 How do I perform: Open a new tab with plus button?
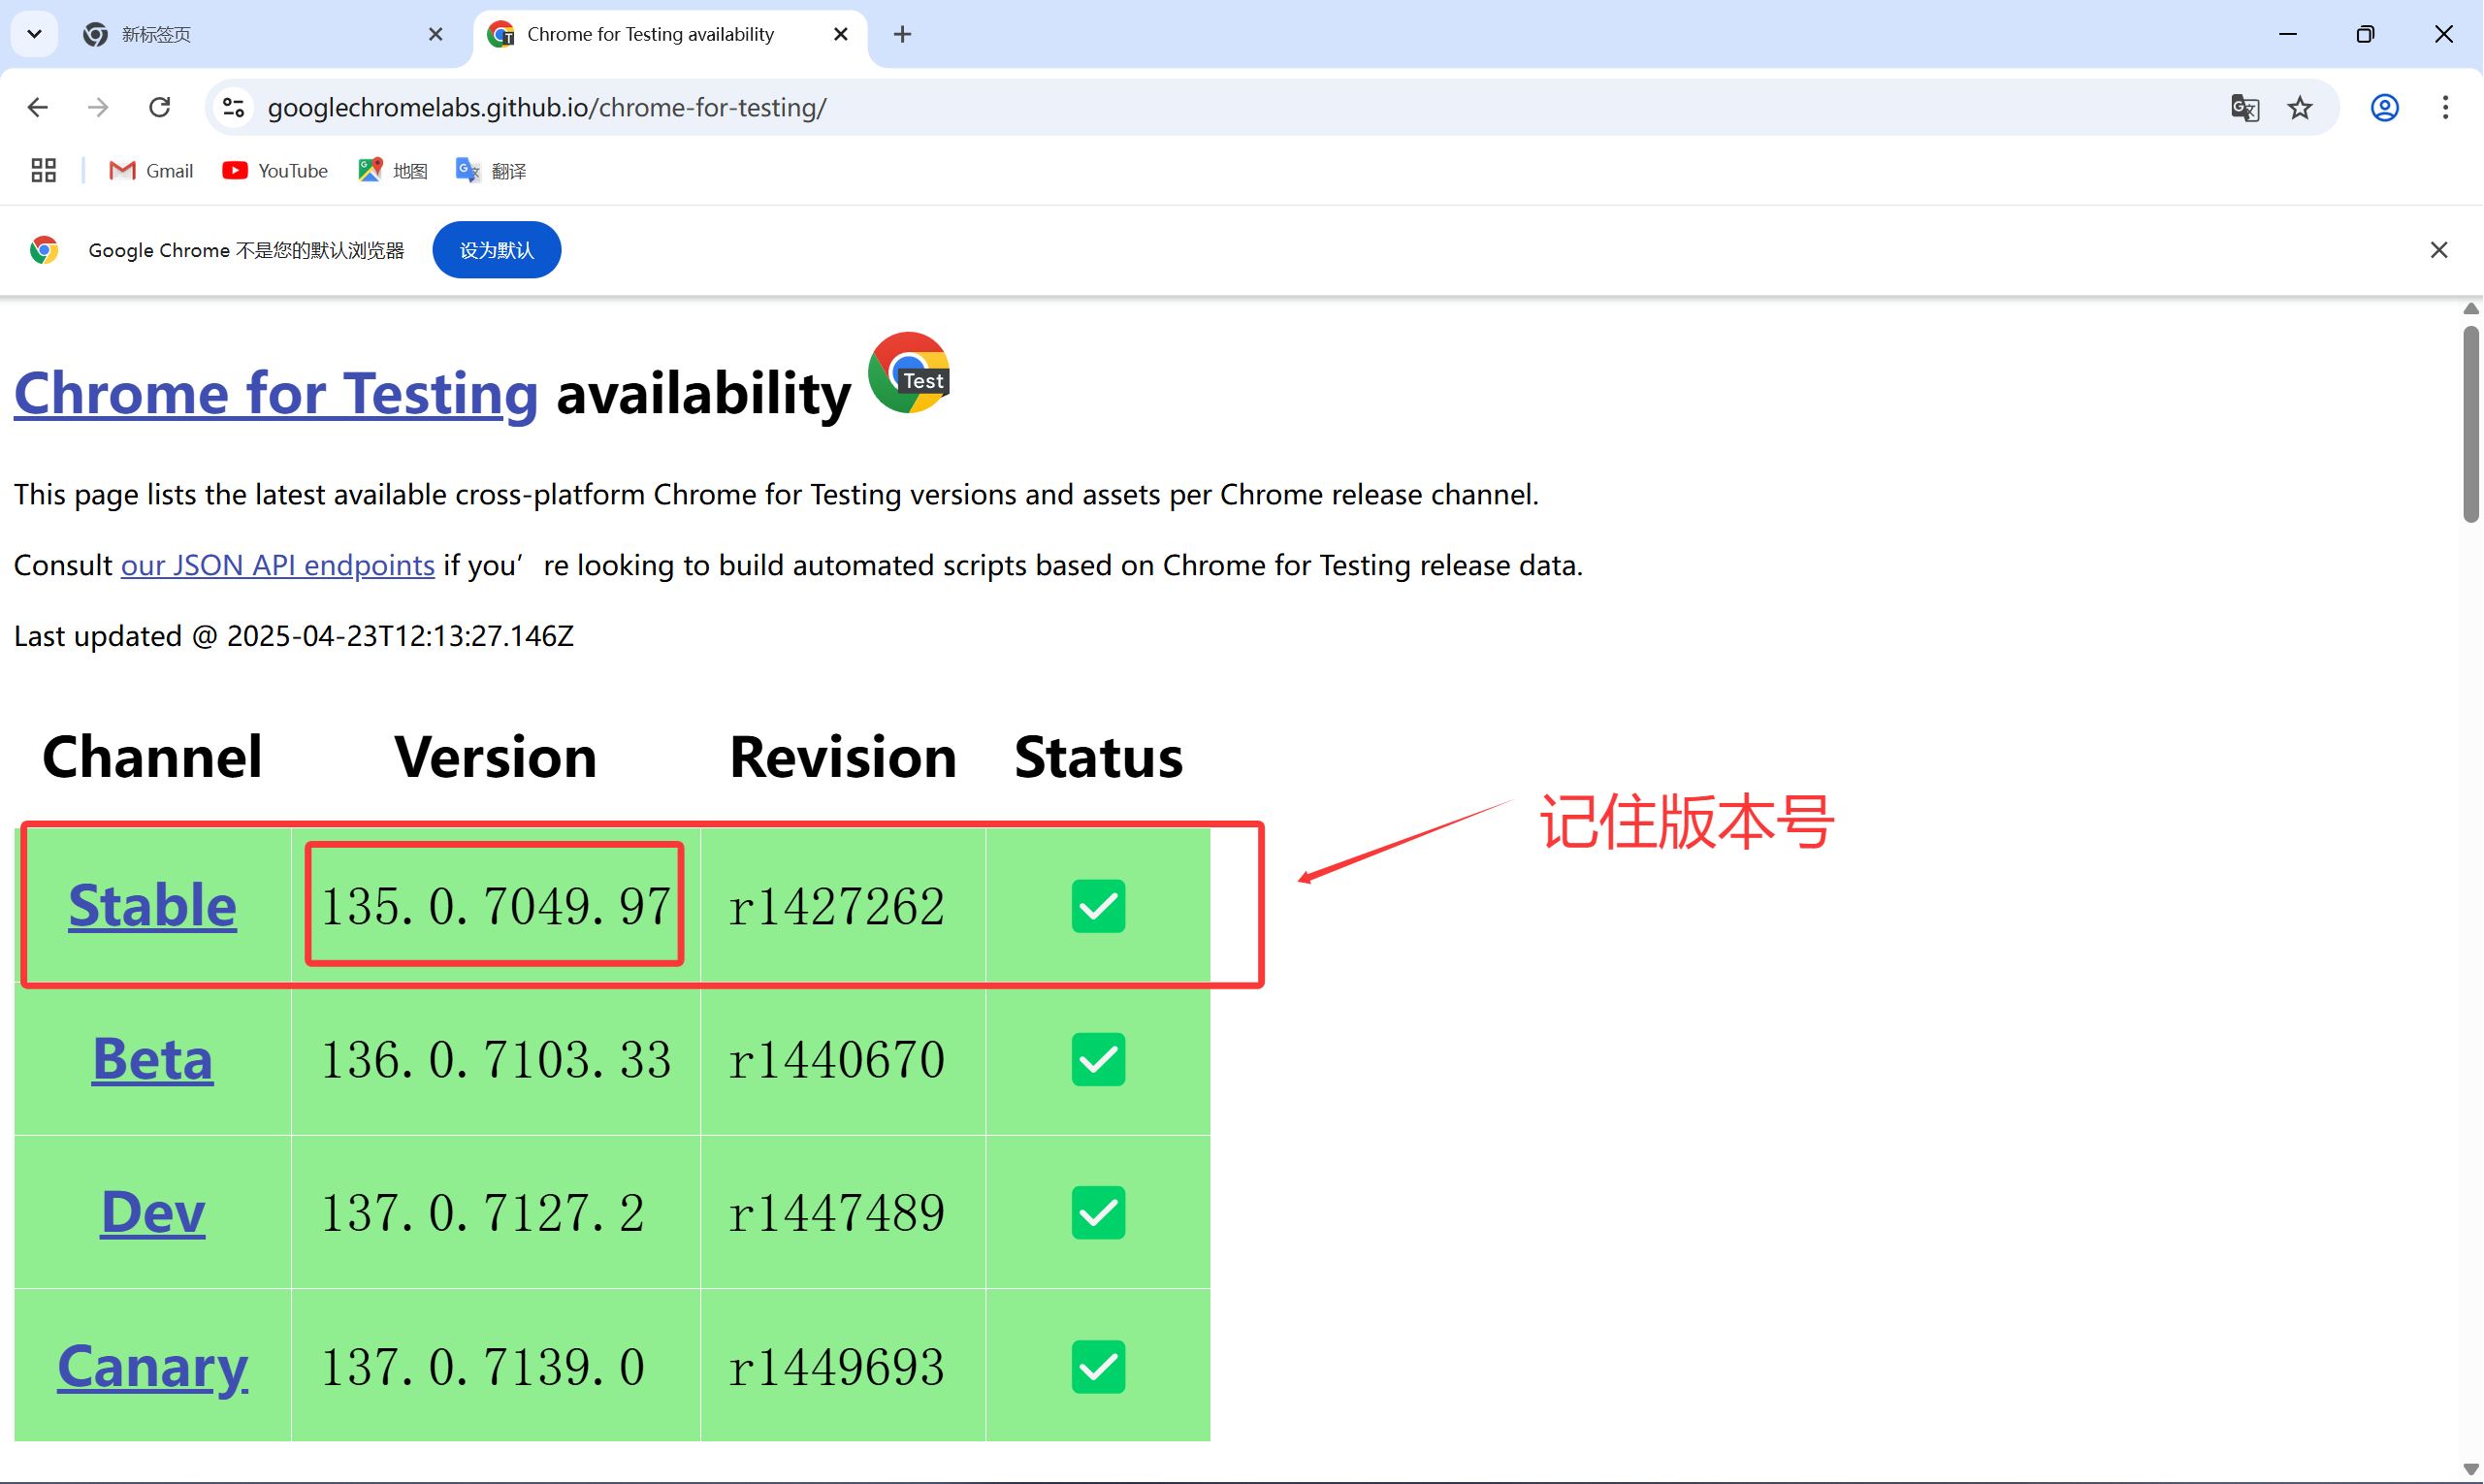pos(902,34)
